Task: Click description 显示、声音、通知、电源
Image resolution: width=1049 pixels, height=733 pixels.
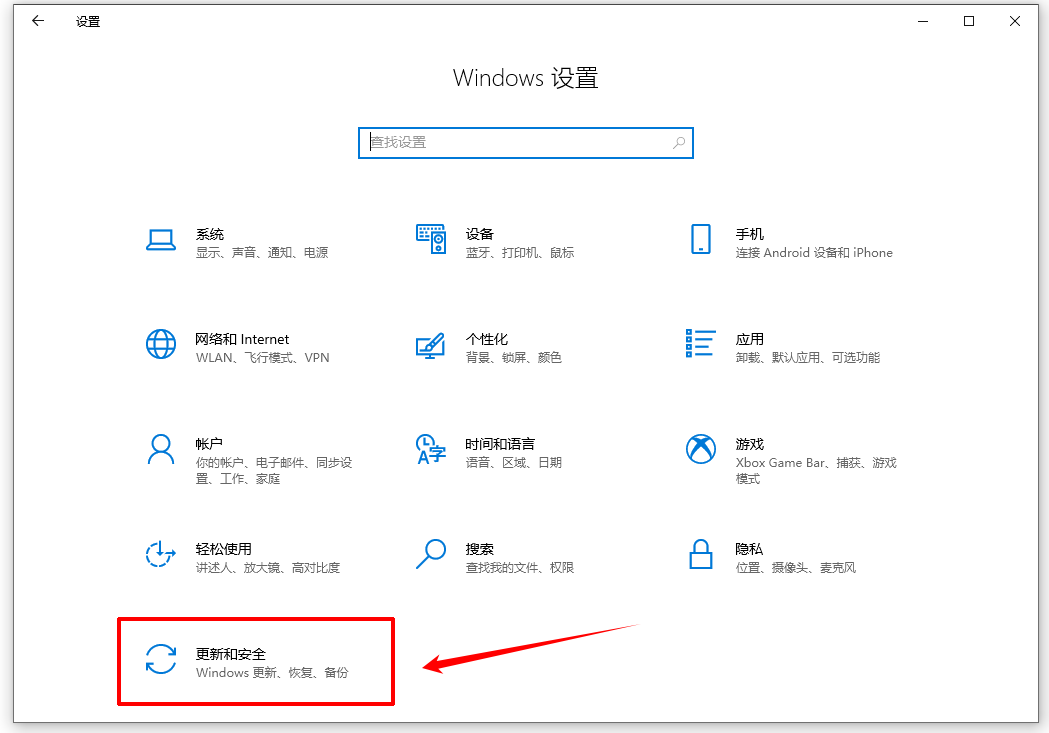Action: click(262, 253)
